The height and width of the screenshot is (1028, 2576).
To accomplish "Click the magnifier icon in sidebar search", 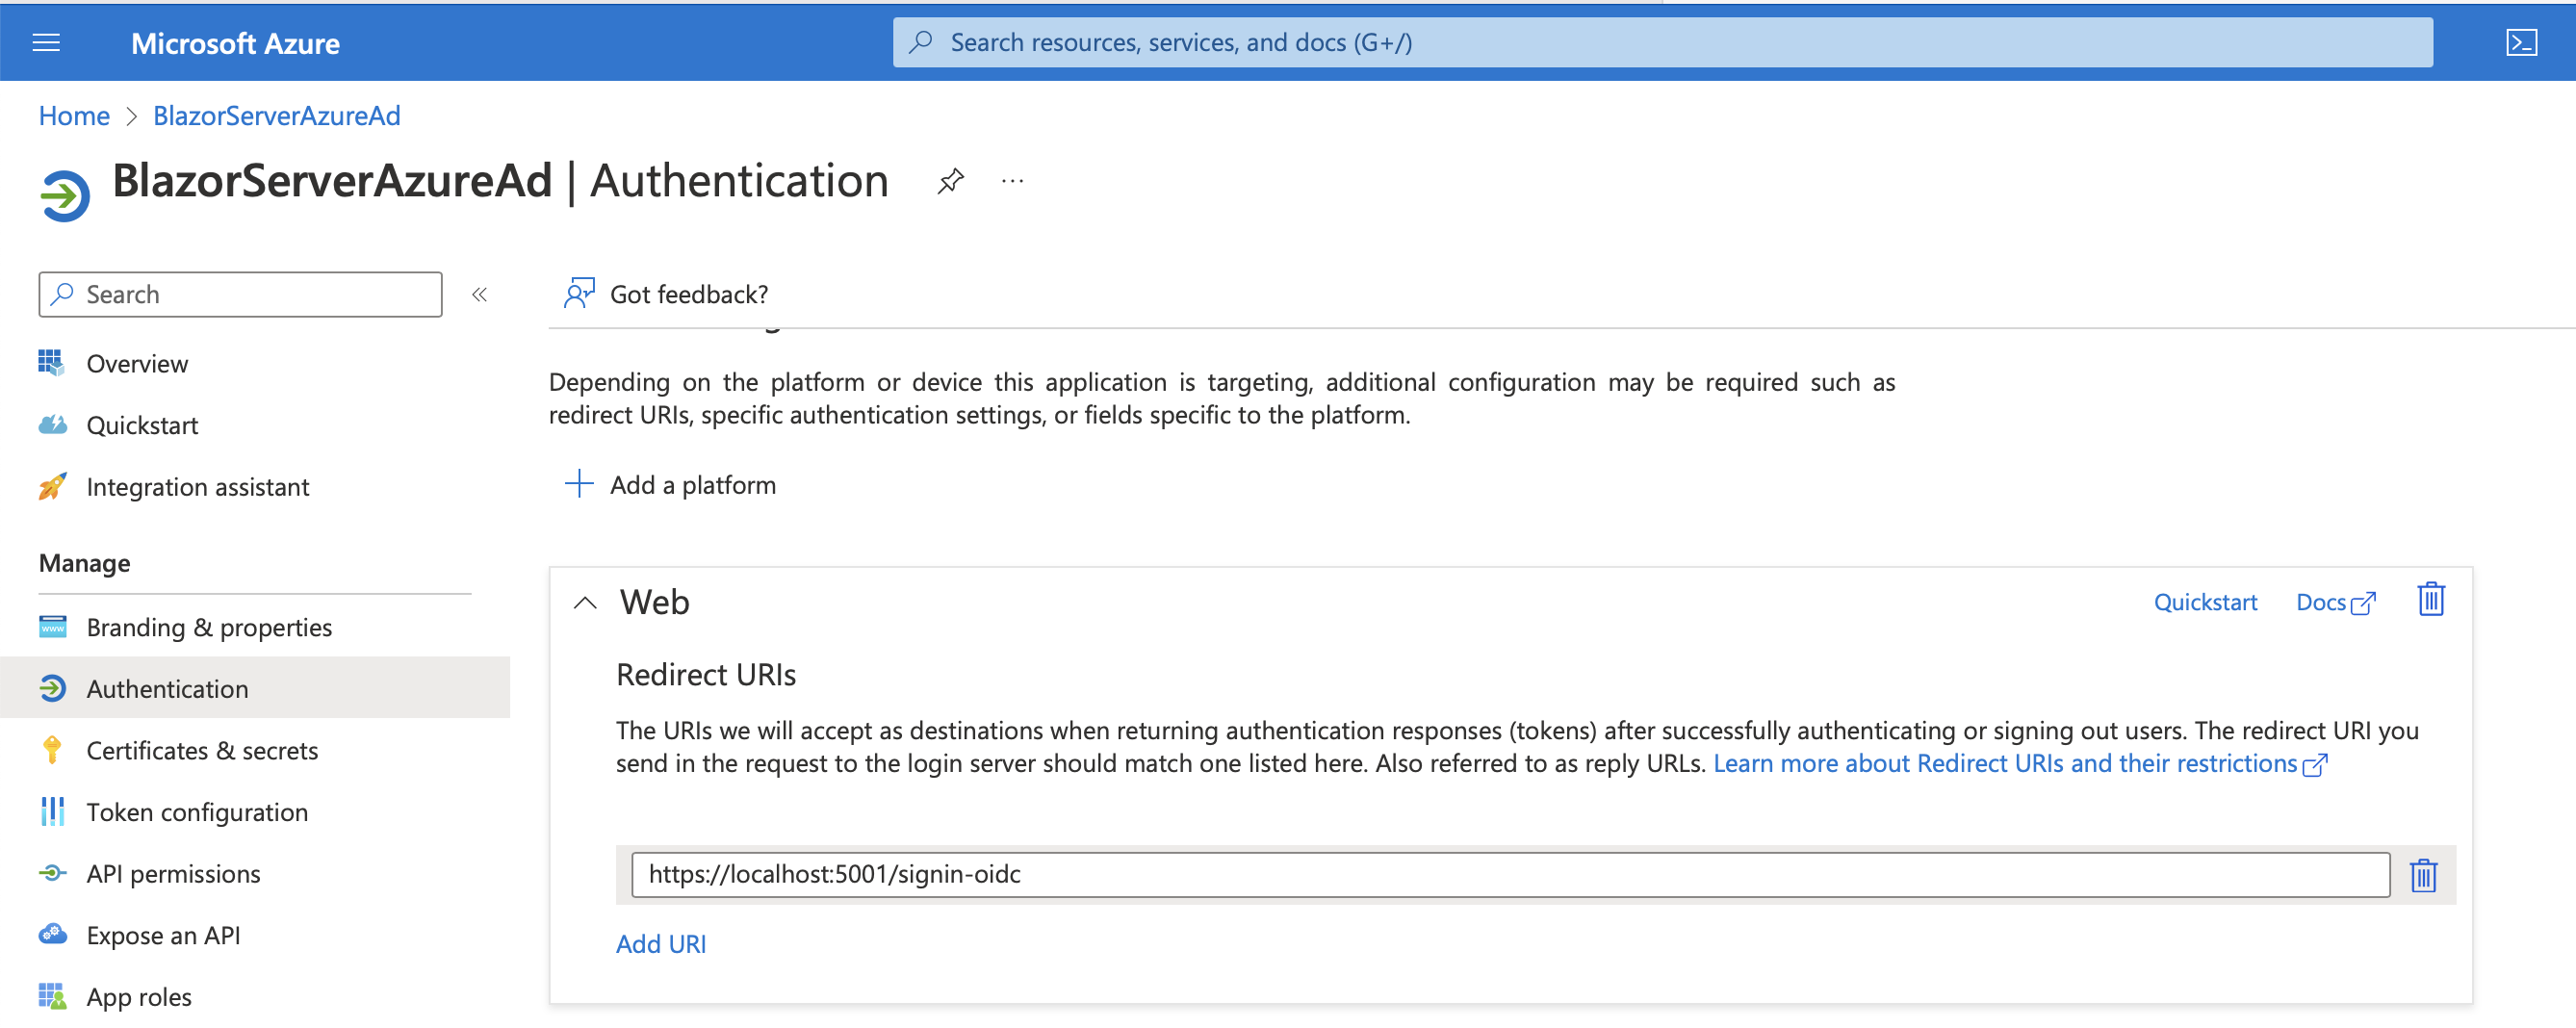I will [x=62, y=294].
